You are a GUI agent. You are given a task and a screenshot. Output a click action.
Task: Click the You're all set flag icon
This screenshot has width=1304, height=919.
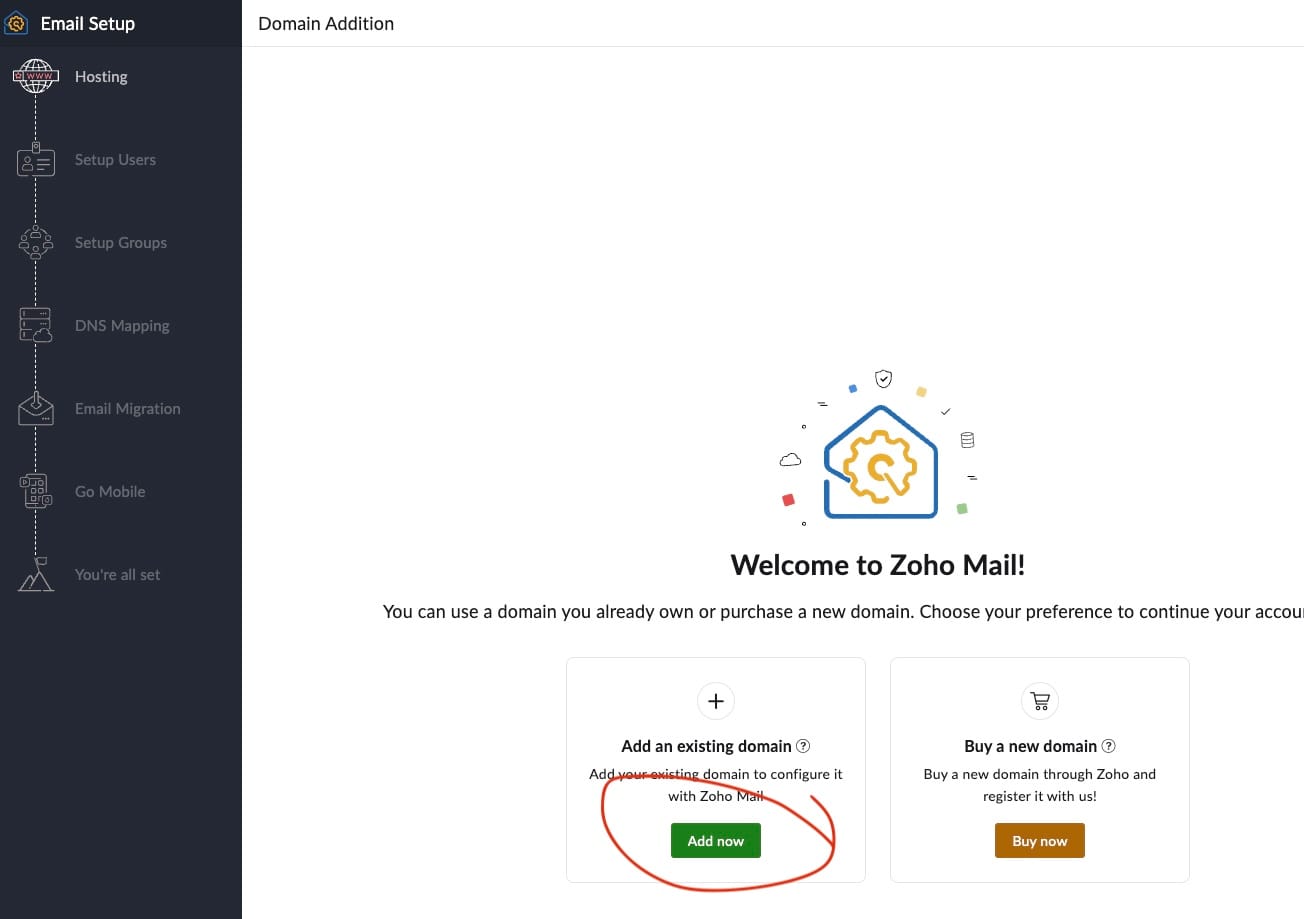click(x=36, y=575)
